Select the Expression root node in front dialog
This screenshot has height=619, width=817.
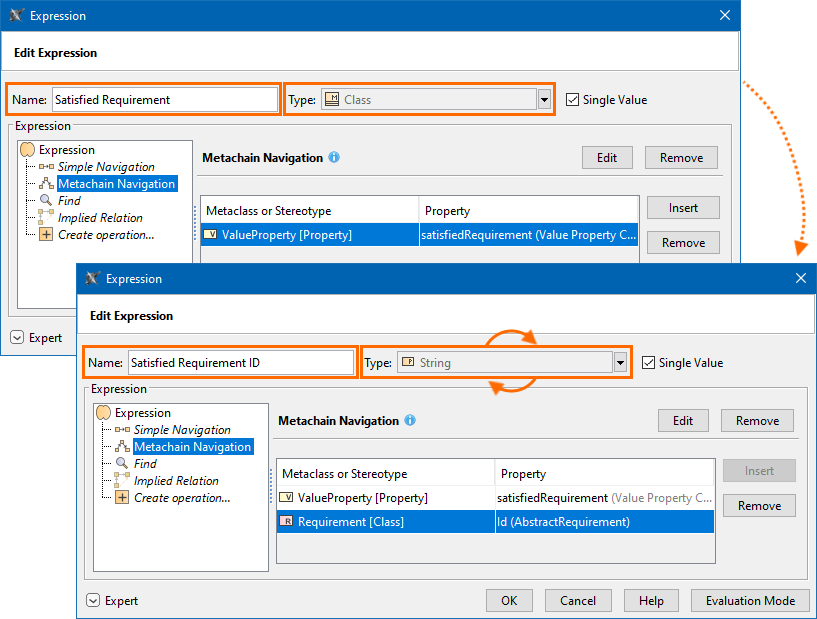click(142, 413)
